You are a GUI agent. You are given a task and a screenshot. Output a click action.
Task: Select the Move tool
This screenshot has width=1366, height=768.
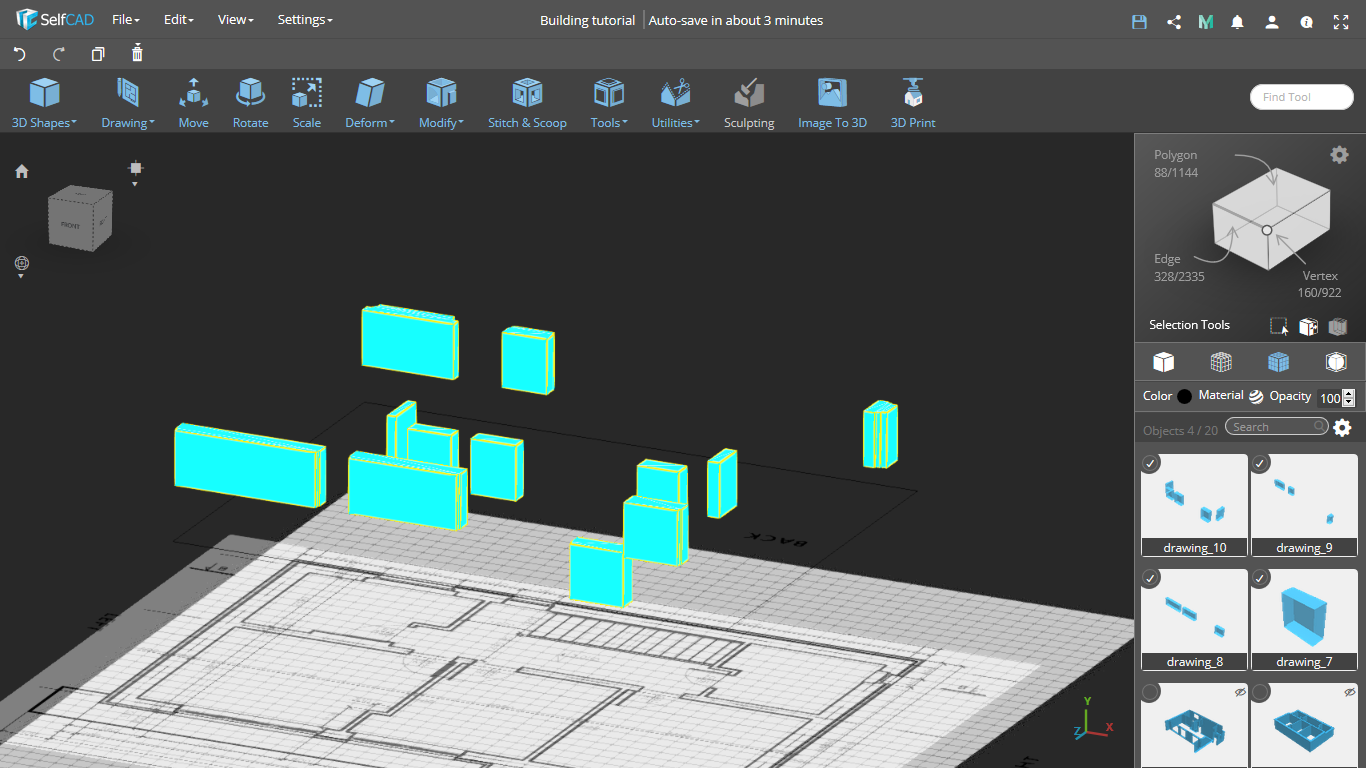(x=193, y=103)
